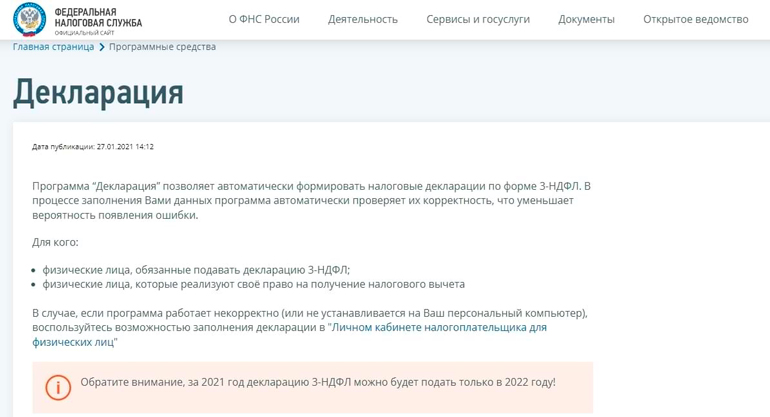Open the 'О ФНС России' menu
The image size is (770, 417).
(x=264, y=19)
